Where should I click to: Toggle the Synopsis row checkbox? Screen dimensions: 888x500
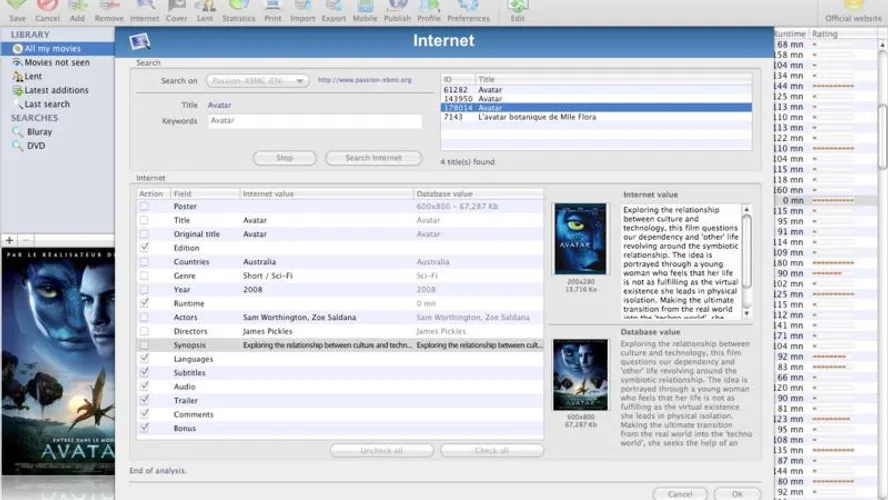[144, 345]
